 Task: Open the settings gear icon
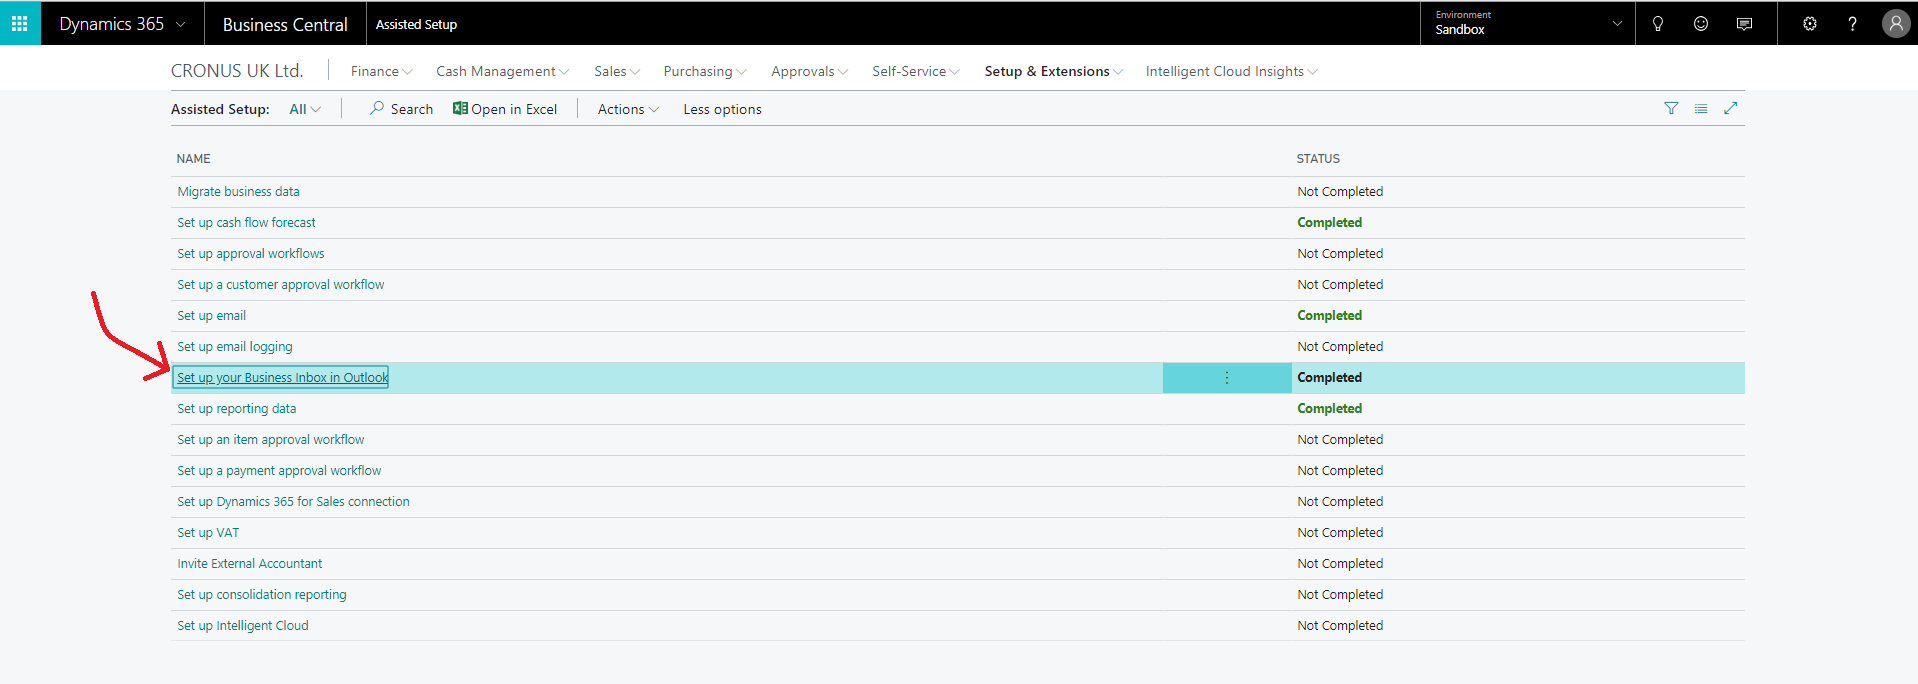1809,24
